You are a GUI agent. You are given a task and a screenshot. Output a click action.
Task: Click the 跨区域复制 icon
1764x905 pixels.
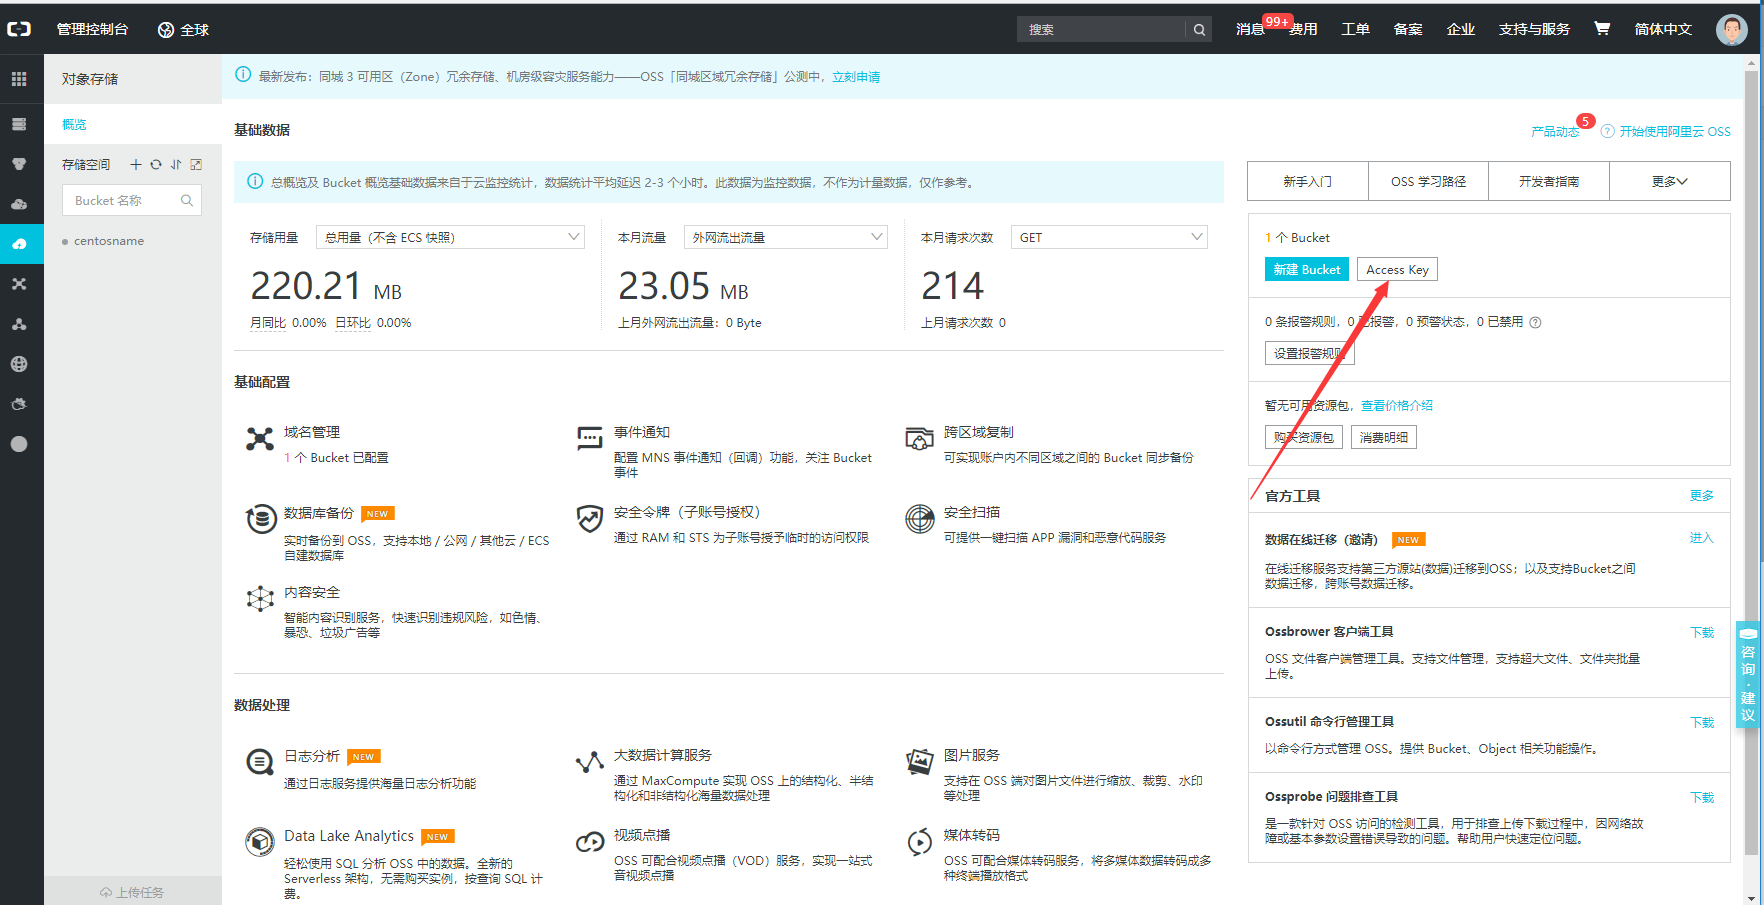pyautogui.click(x=920, y=438)
